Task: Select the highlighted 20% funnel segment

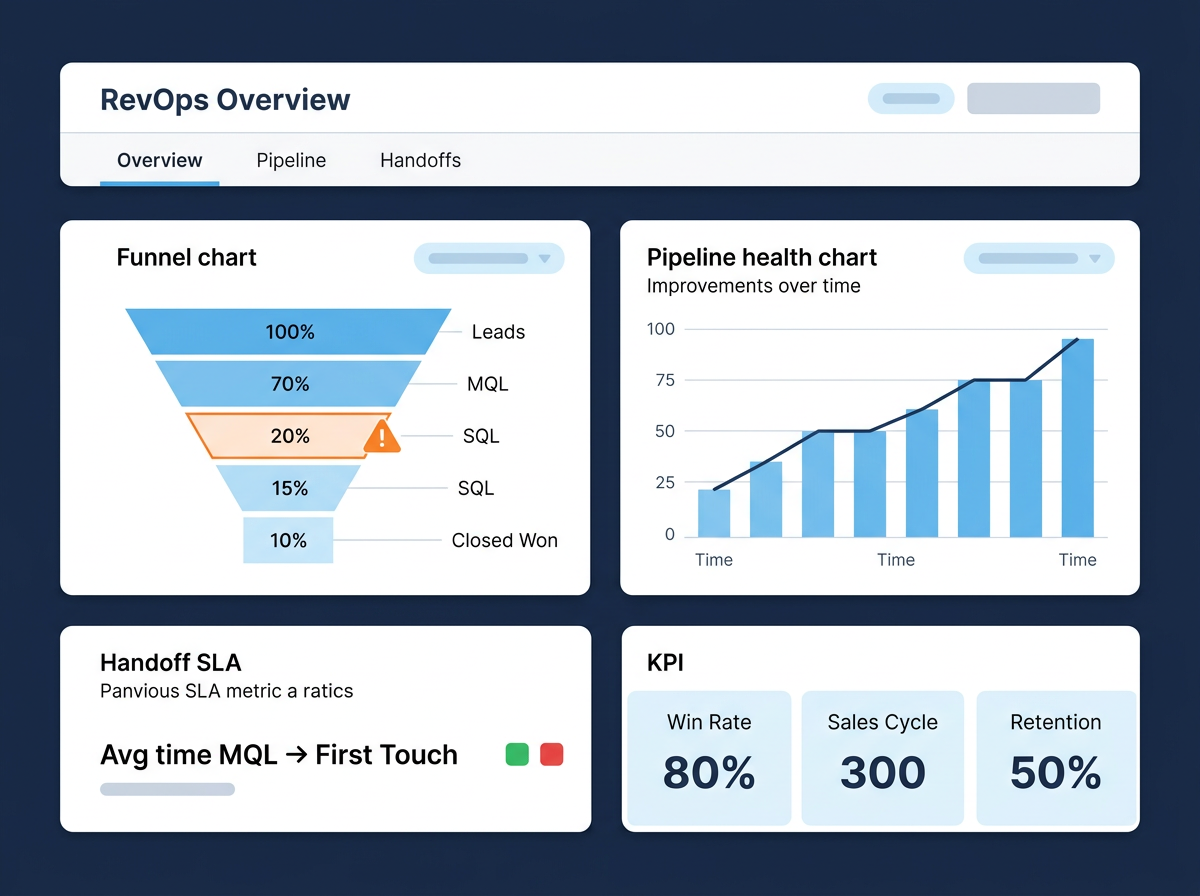Action: (289, 436)
